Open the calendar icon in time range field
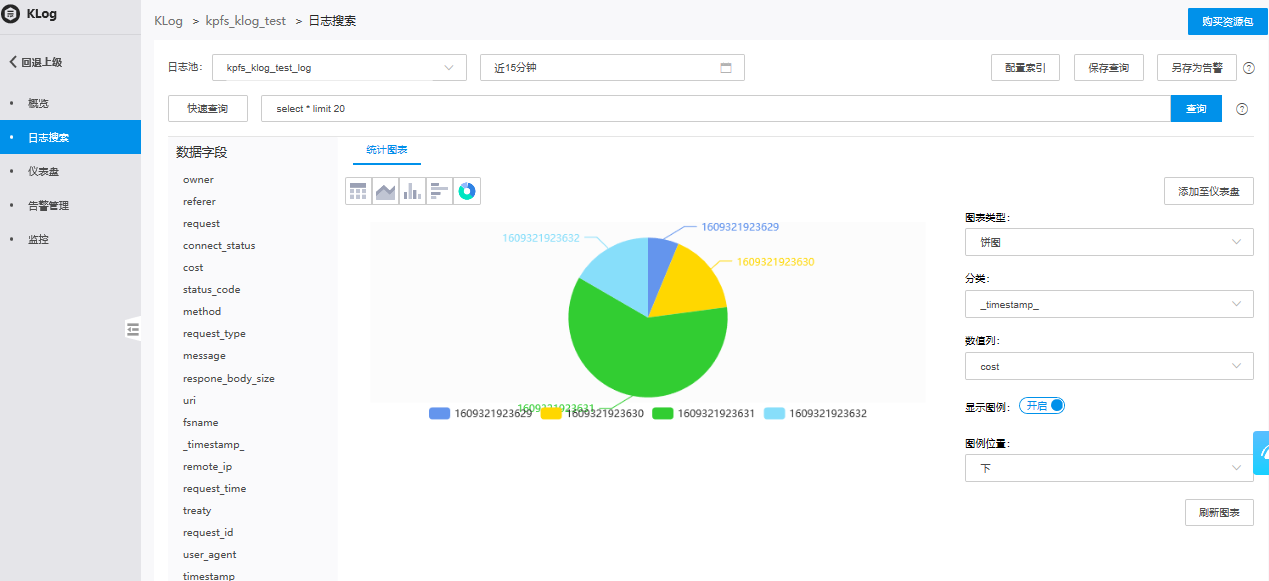The width and height of the screenshot is (1269, 581). [726, 68]
